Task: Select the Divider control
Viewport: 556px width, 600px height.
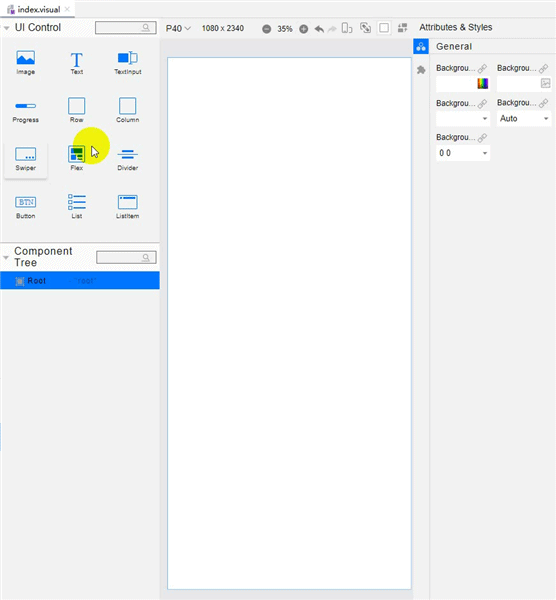Action: 127,158
